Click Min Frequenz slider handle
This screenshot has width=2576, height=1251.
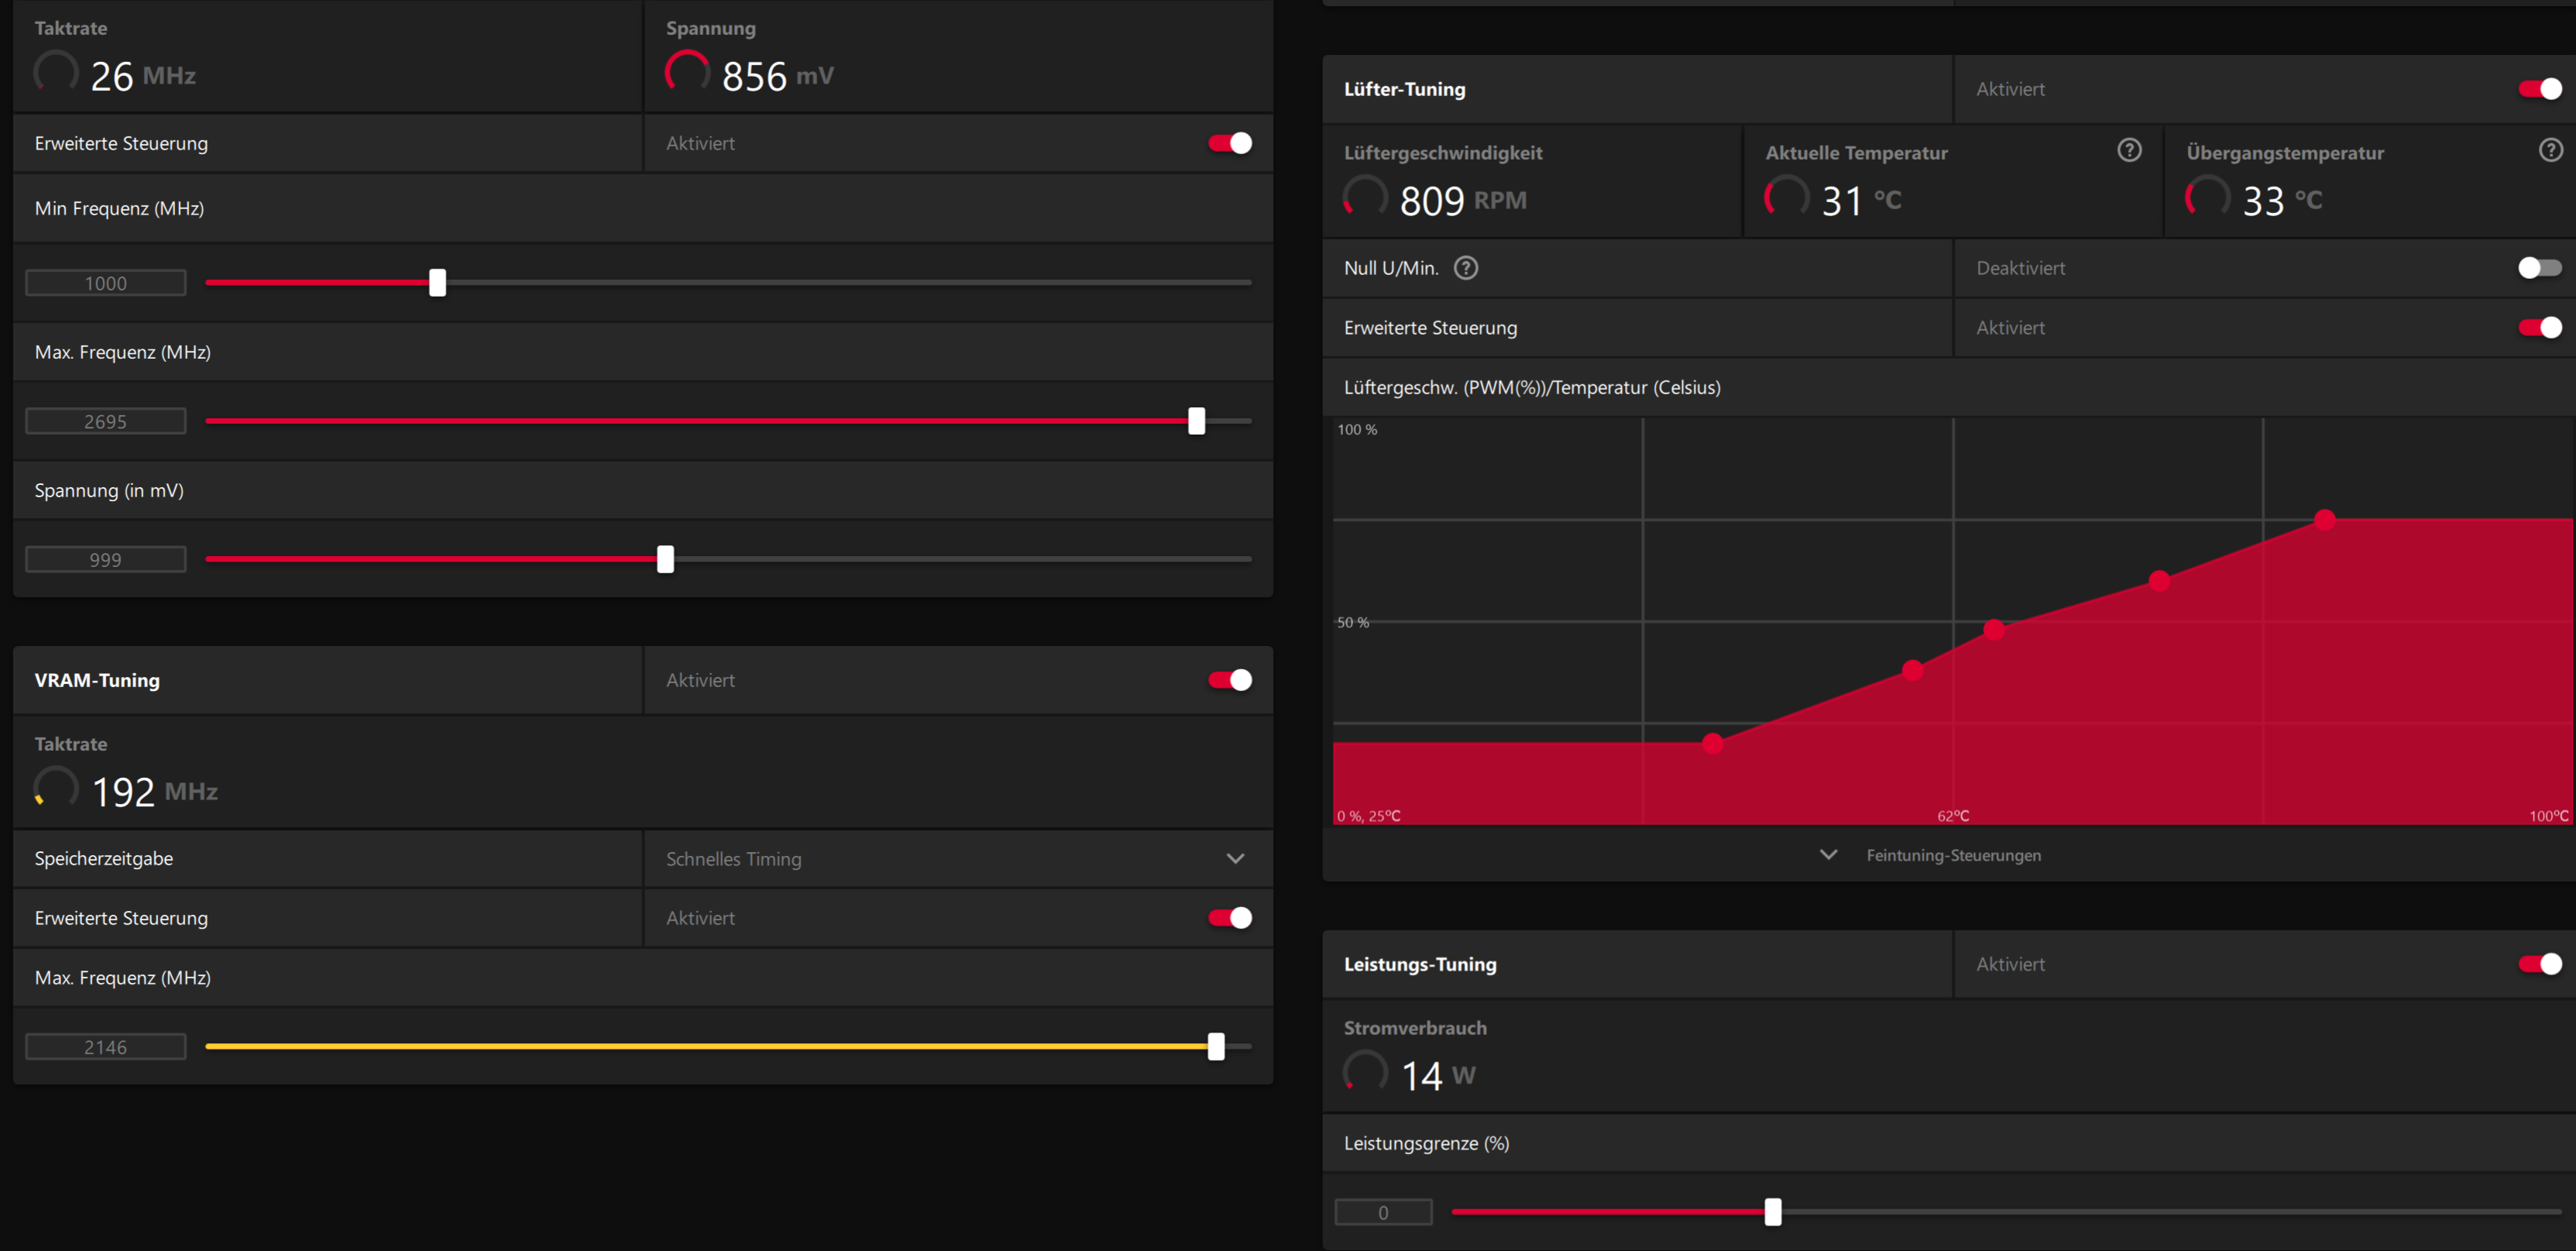pyautogui.click(x=437, y=283)
